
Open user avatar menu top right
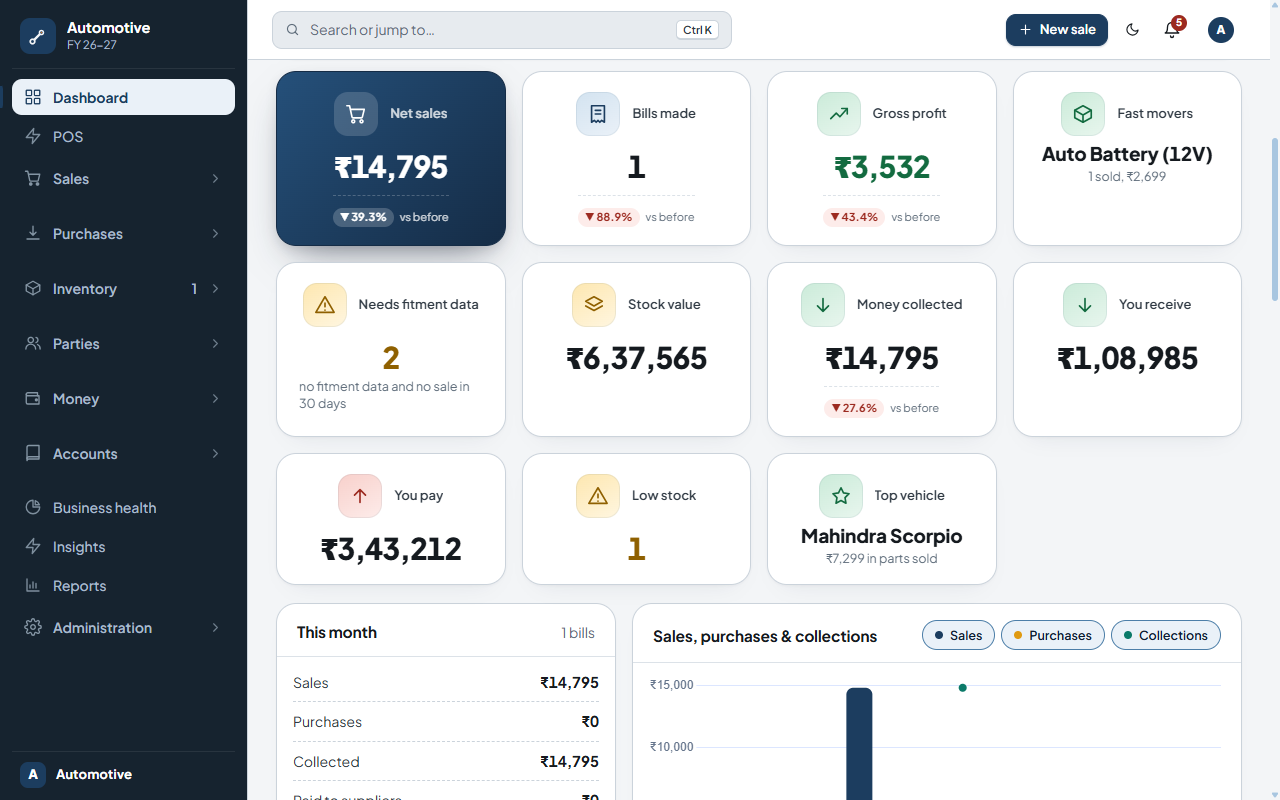click(1221, 30)
